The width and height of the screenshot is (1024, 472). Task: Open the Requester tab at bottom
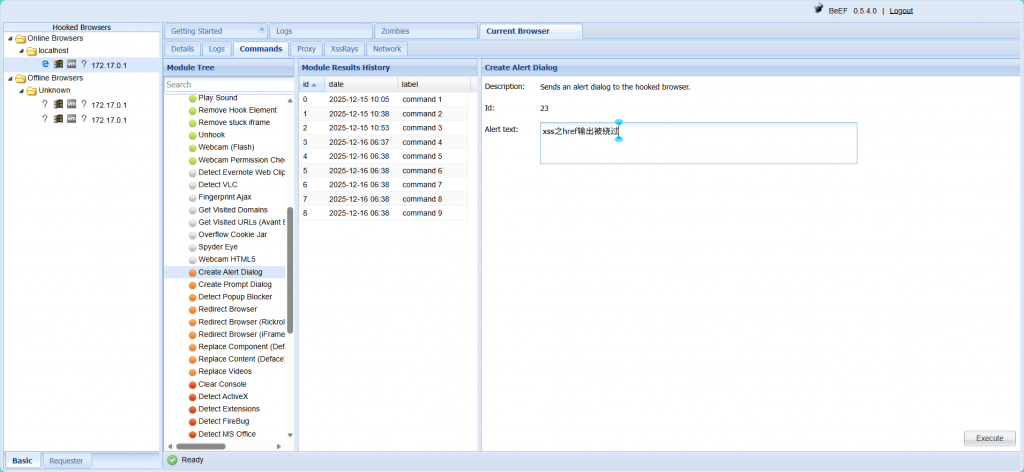pos(67,460)
